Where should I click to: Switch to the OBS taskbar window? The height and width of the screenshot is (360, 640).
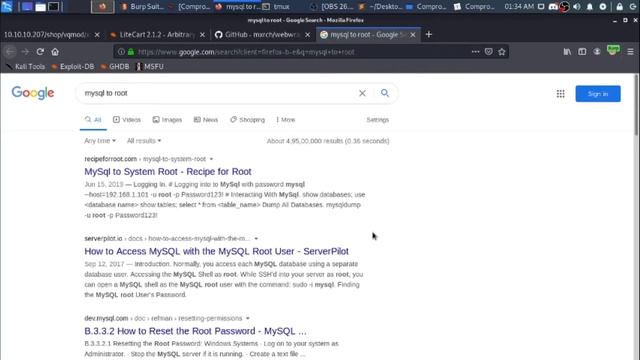332,7
